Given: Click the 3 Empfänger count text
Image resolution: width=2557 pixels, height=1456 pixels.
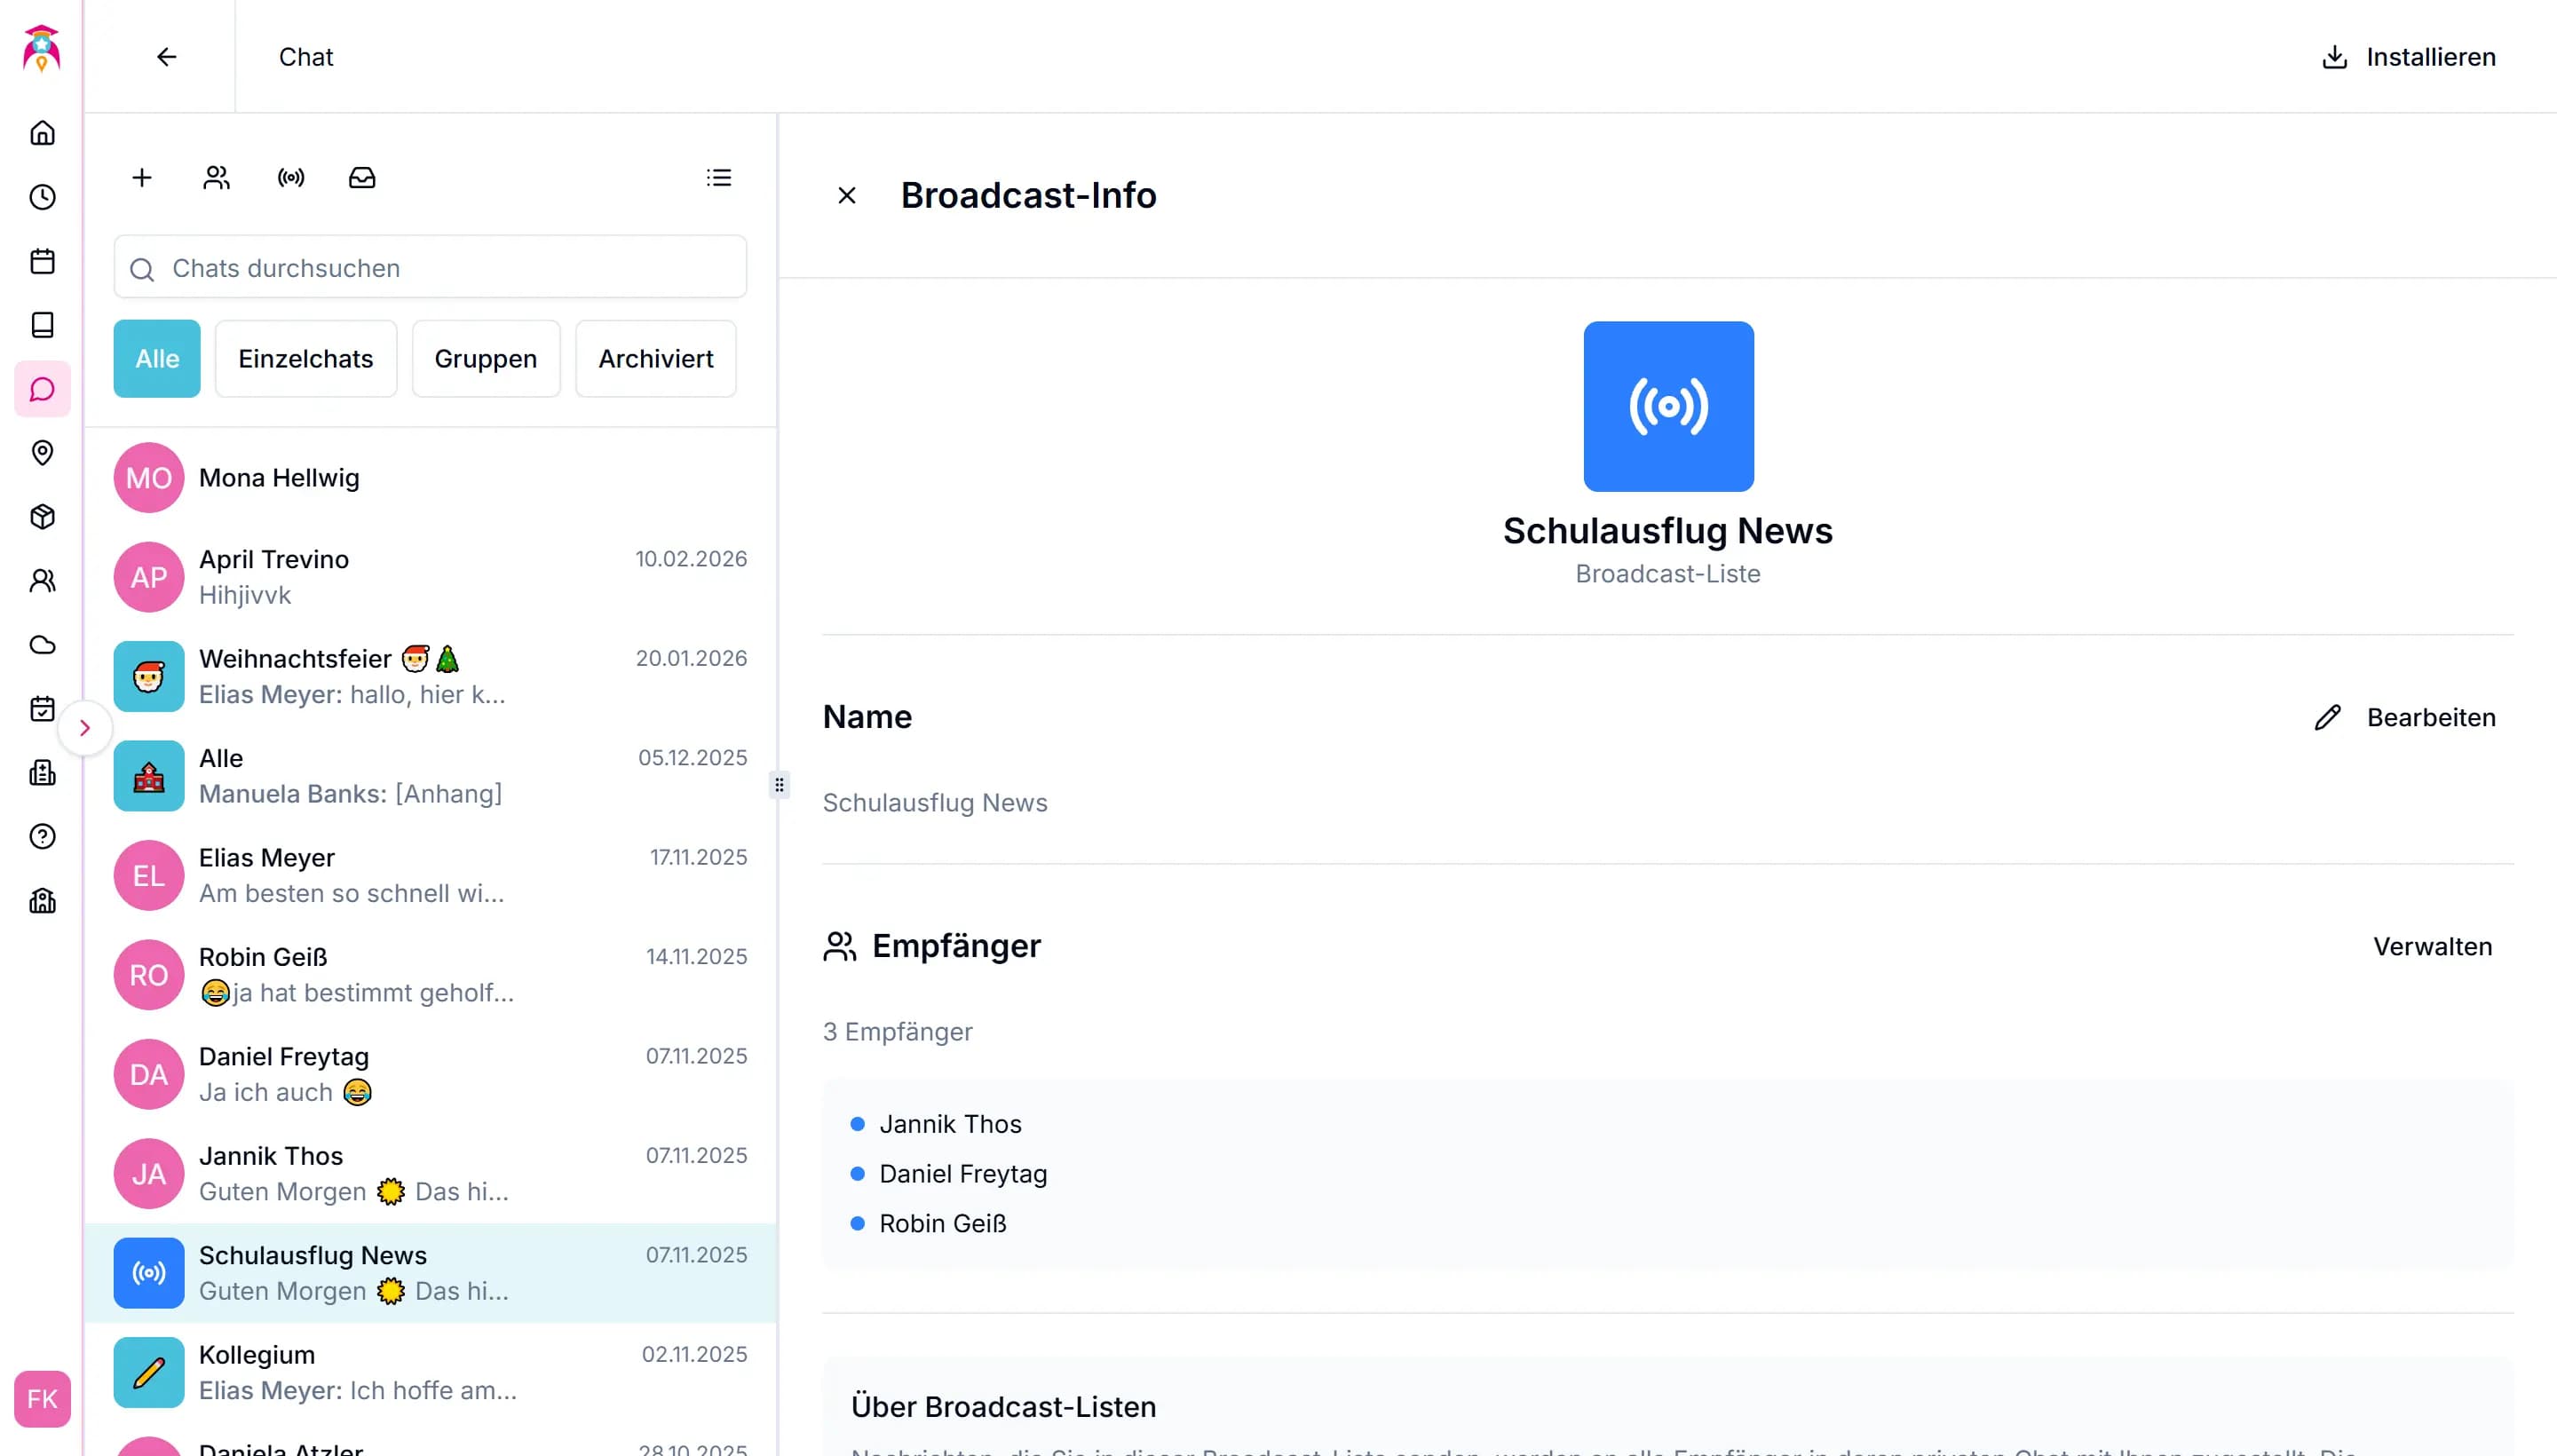Looking at the screenshot, I should pyautogui.click(x=897, y=1032).
